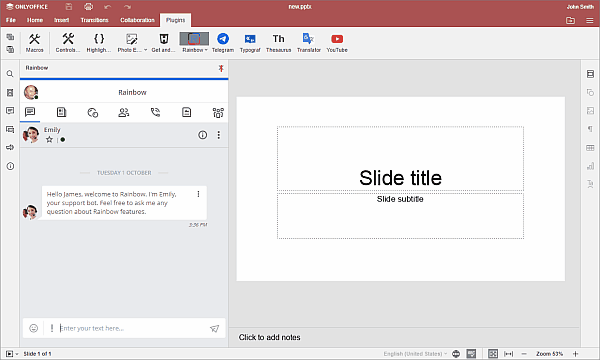Toggle spell checking in status bar

[471, 354]
